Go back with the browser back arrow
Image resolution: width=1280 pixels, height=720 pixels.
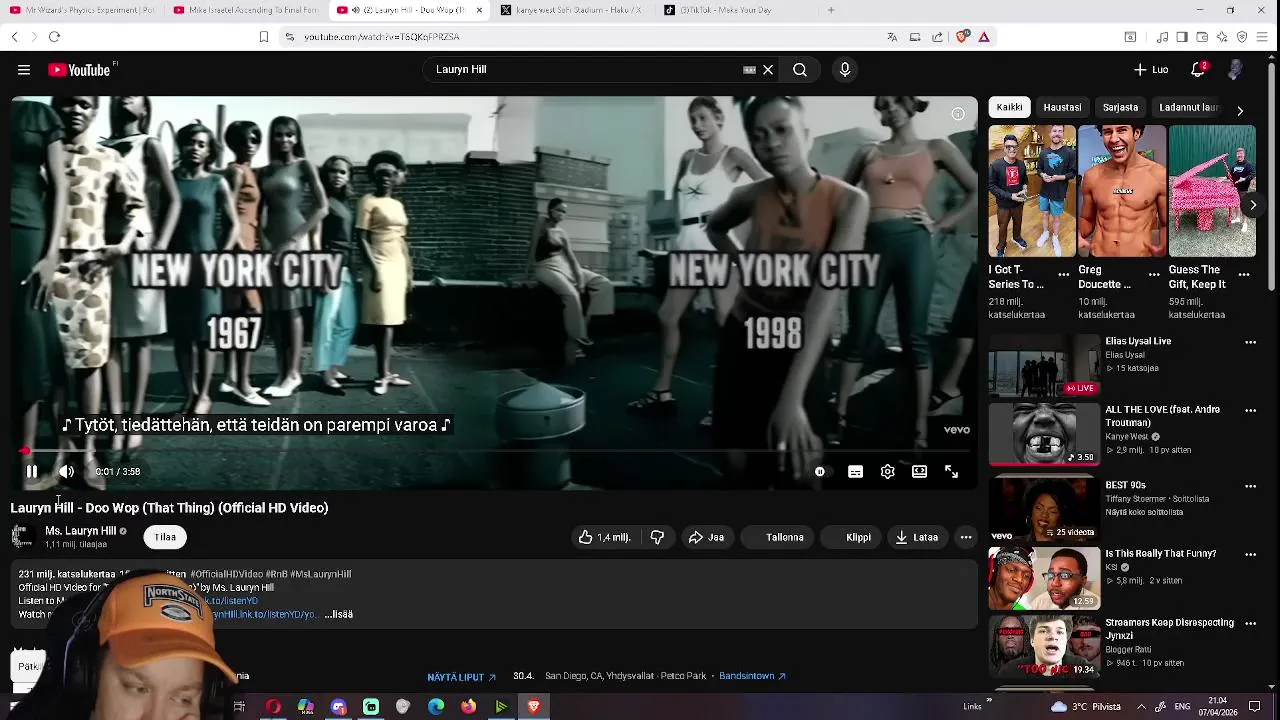click(14, 37)
